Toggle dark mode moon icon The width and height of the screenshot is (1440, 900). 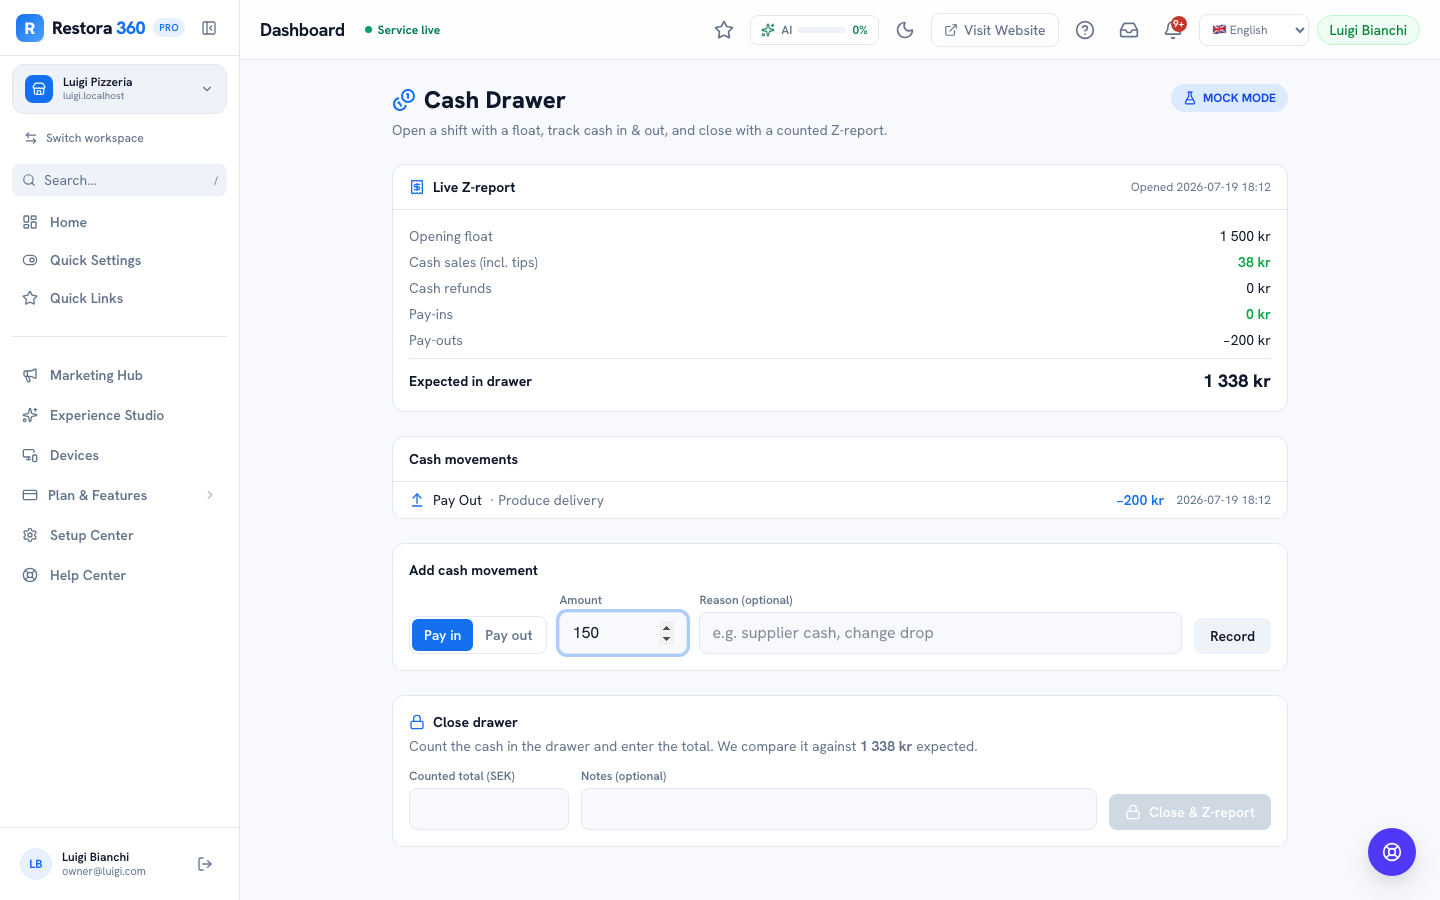tap(905, 30)
